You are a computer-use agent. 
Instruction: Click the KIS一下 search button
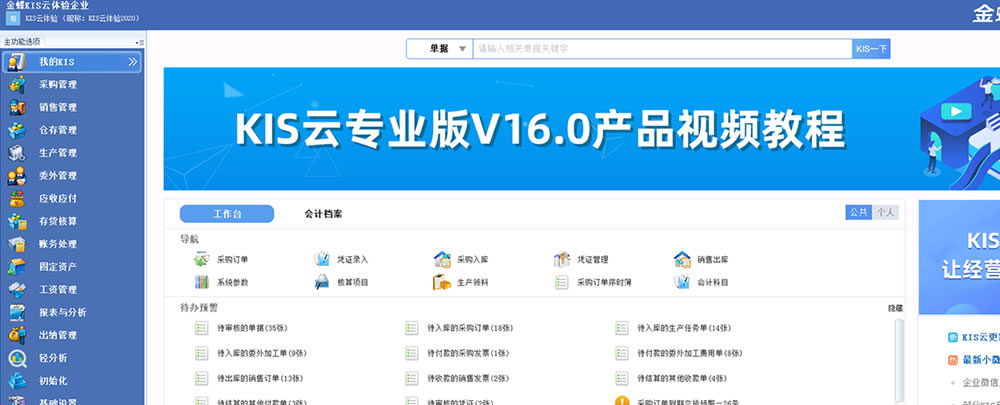click(871, 48)
